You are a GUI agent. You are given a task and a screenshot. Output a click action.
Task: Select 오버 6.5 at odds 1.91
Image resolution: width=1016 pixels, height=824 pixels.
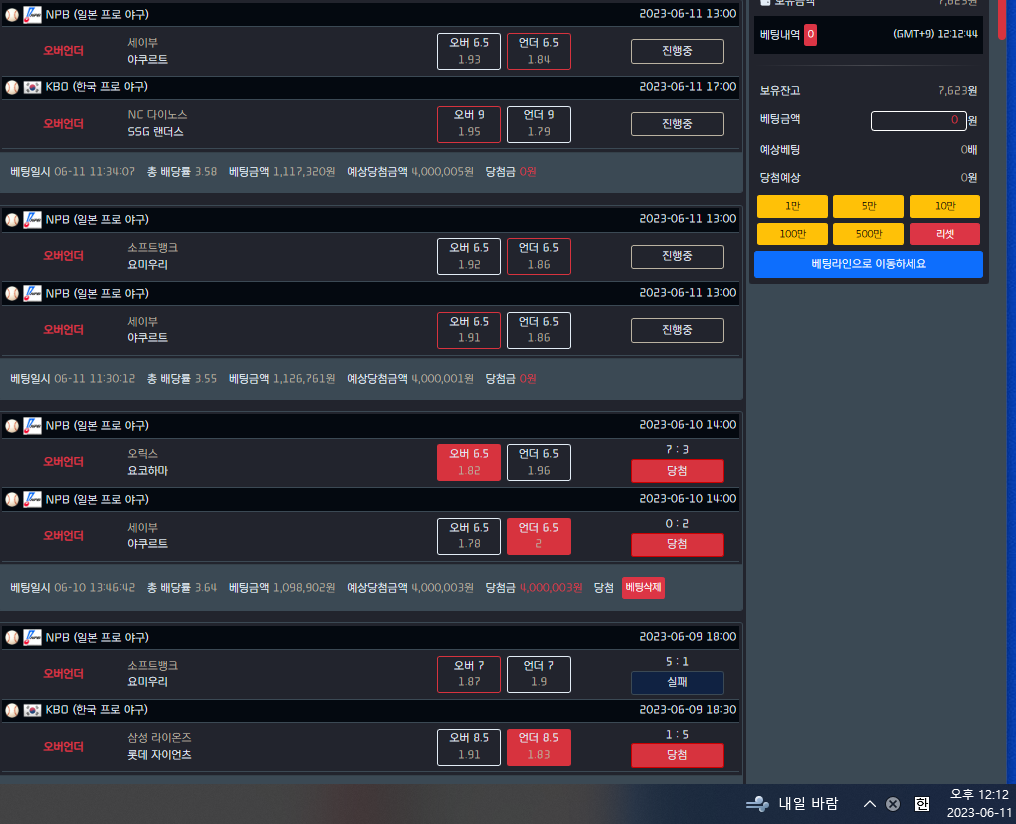(469, 330)
